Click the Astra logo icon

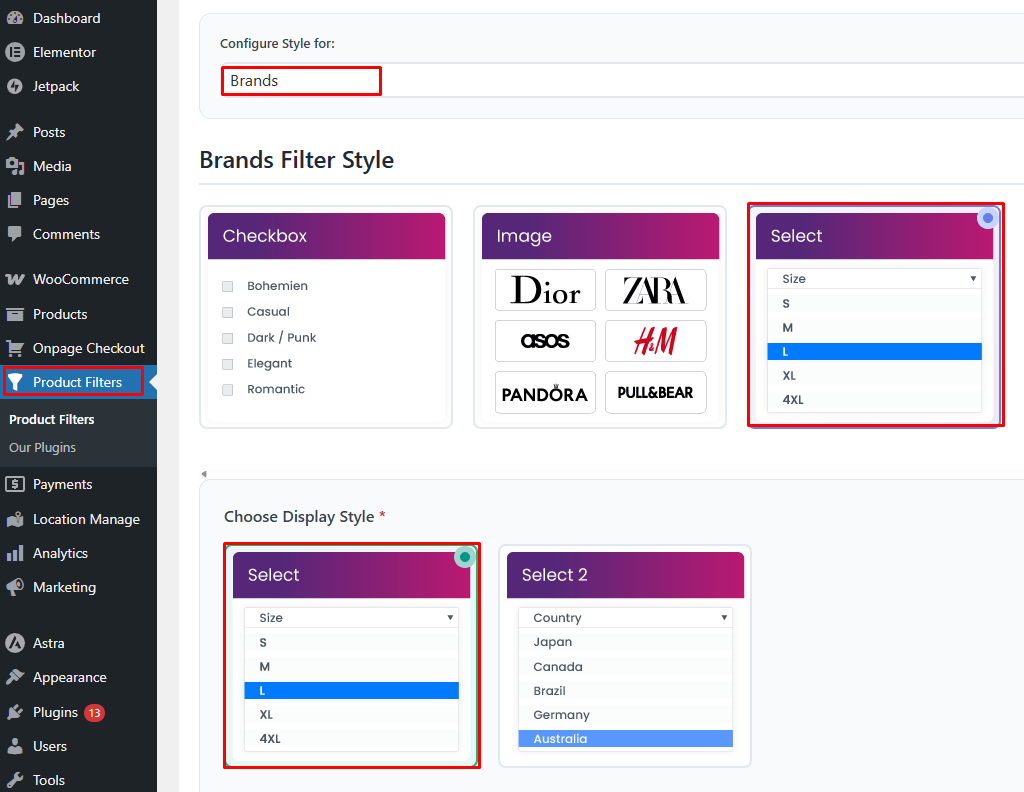[15, 643]
